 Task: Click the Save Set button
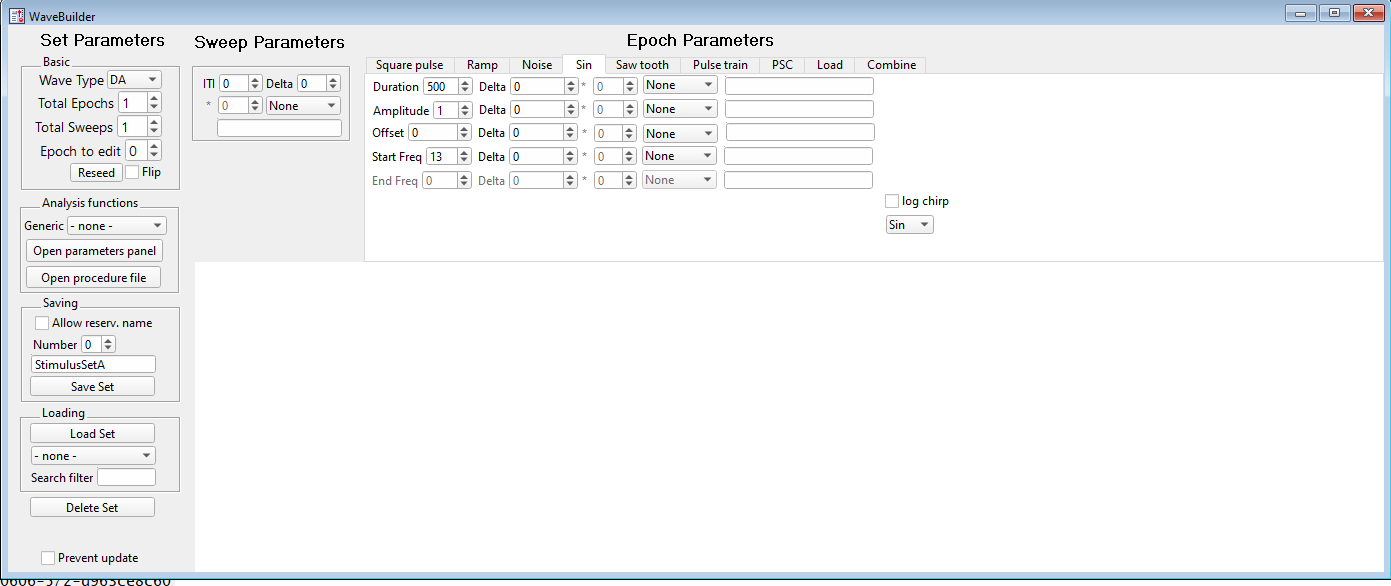[x=92, y=386]
